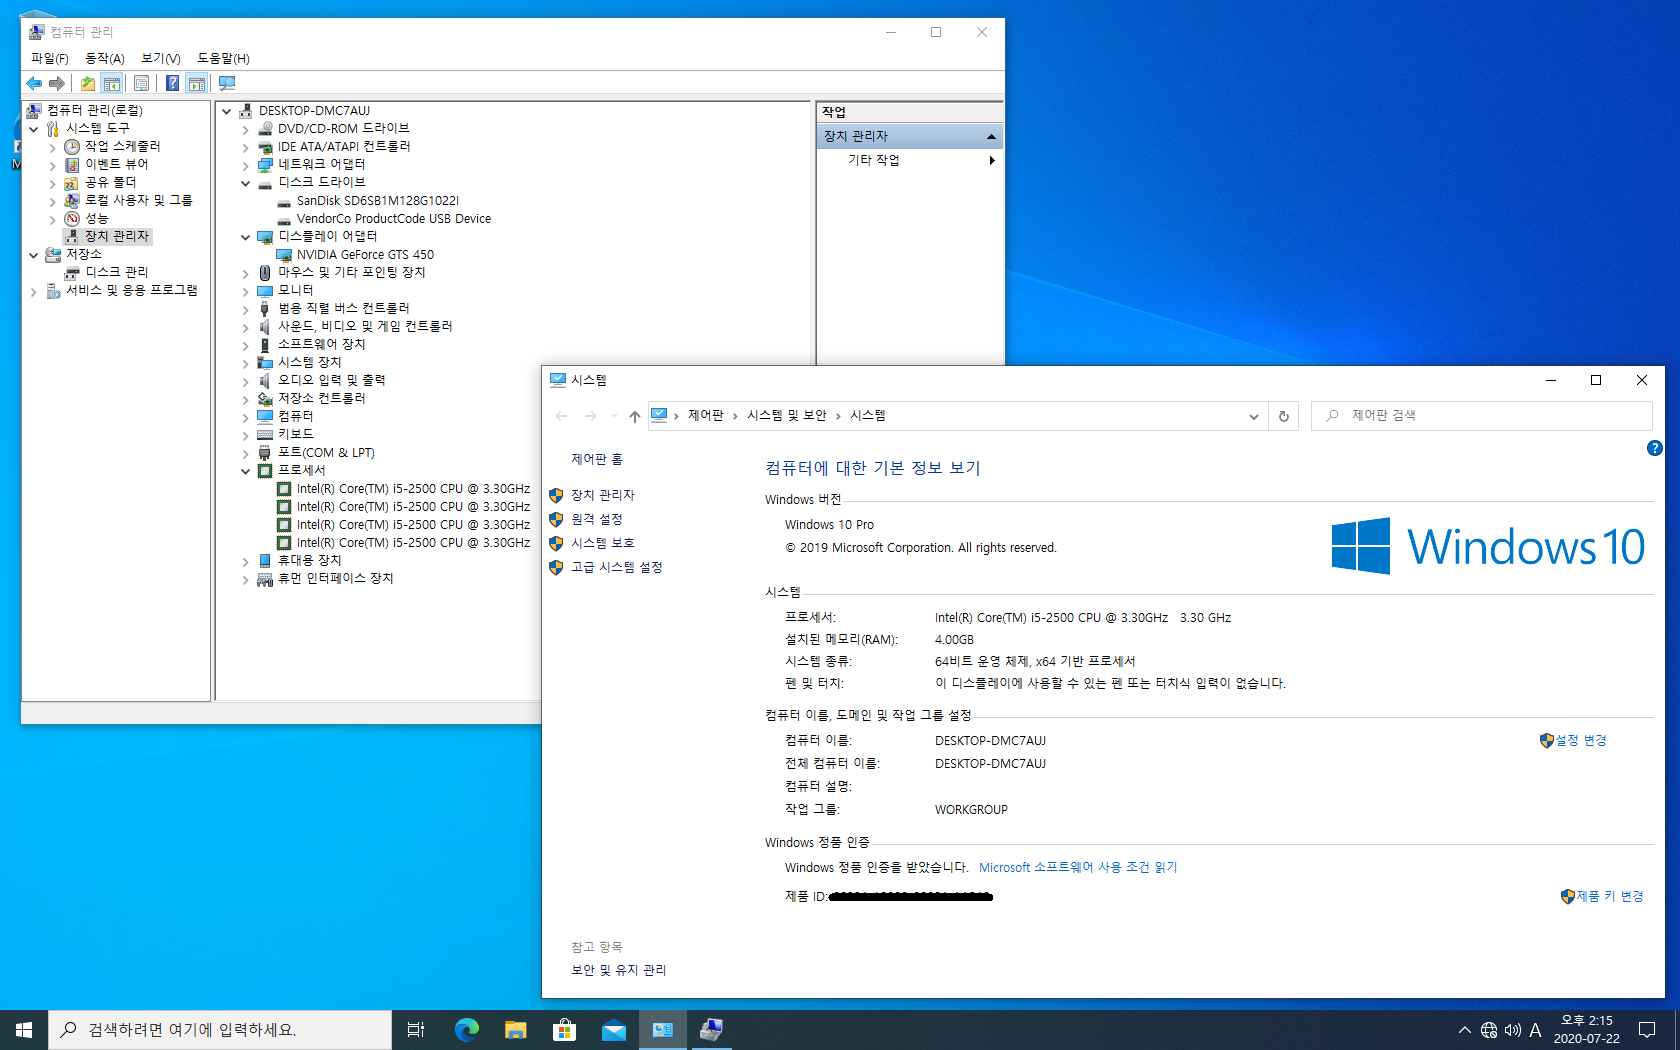This screenshot has width=1680, height=1050.
Task: Click Scan for hardware changes monitor icon
Action: pyautogui.click(x=227, y=83)
